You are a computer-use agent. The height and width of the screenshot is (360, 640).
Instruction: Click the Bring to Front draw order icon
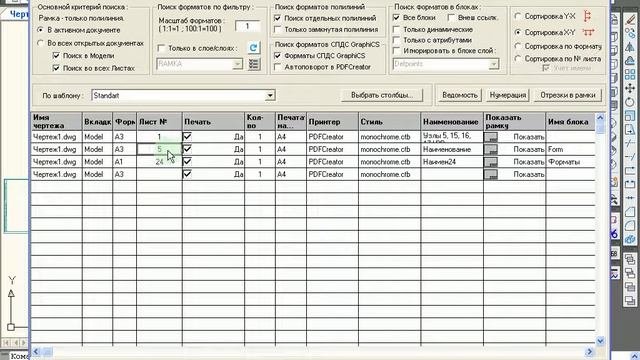[x=630, y=259]
